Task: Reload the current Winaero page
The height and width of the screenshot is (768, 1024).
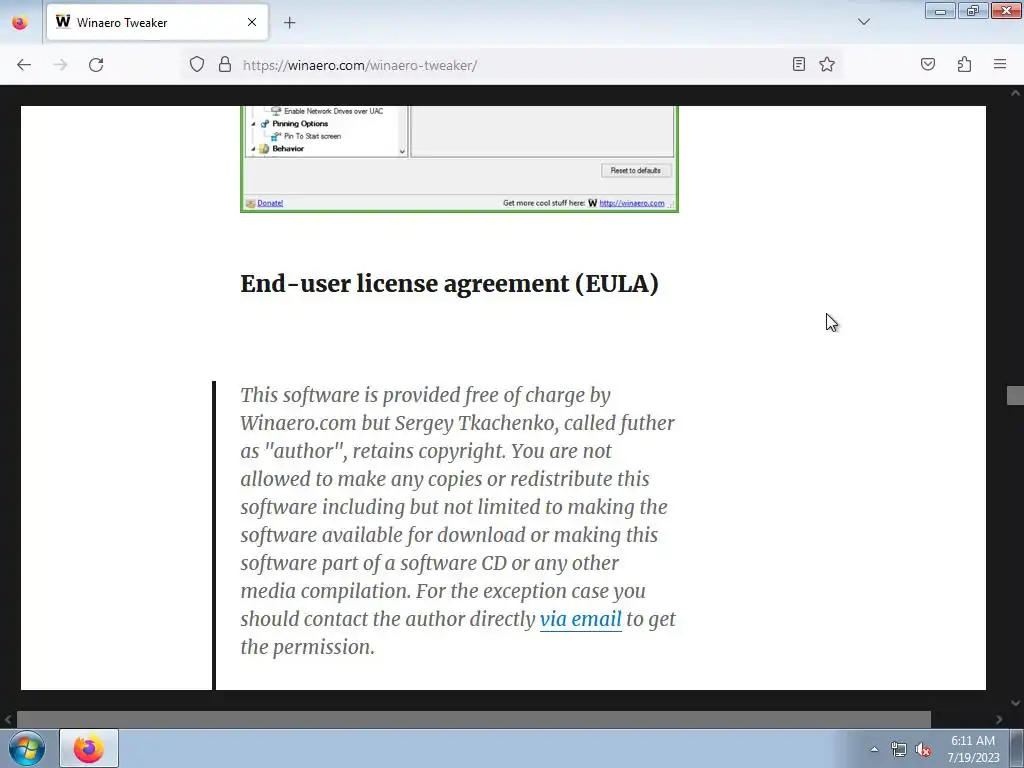Action: (x=96, y=65)
